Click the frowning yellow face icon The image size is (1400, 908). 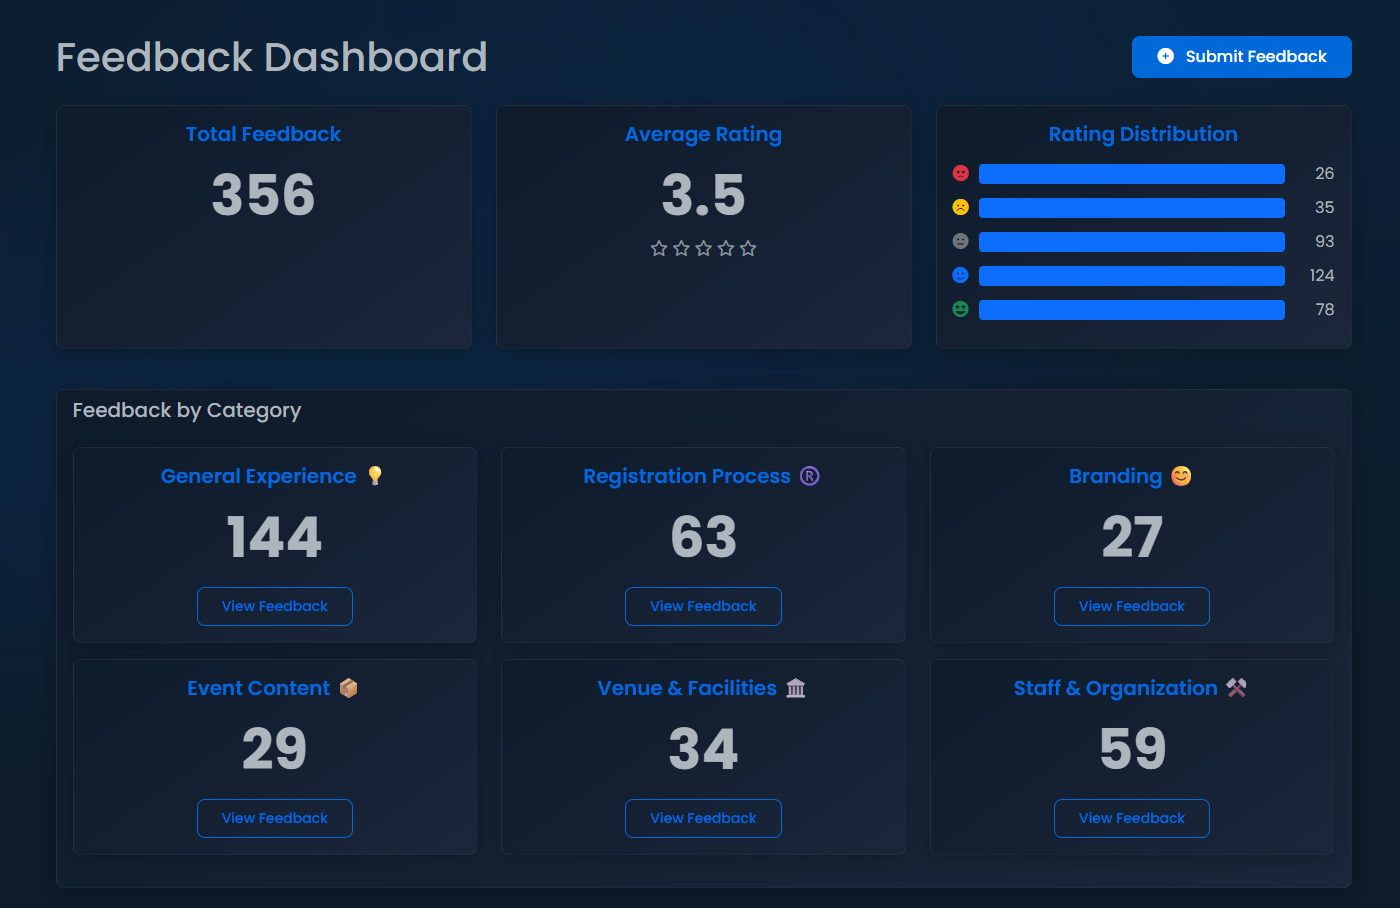(x=960, y=208)
